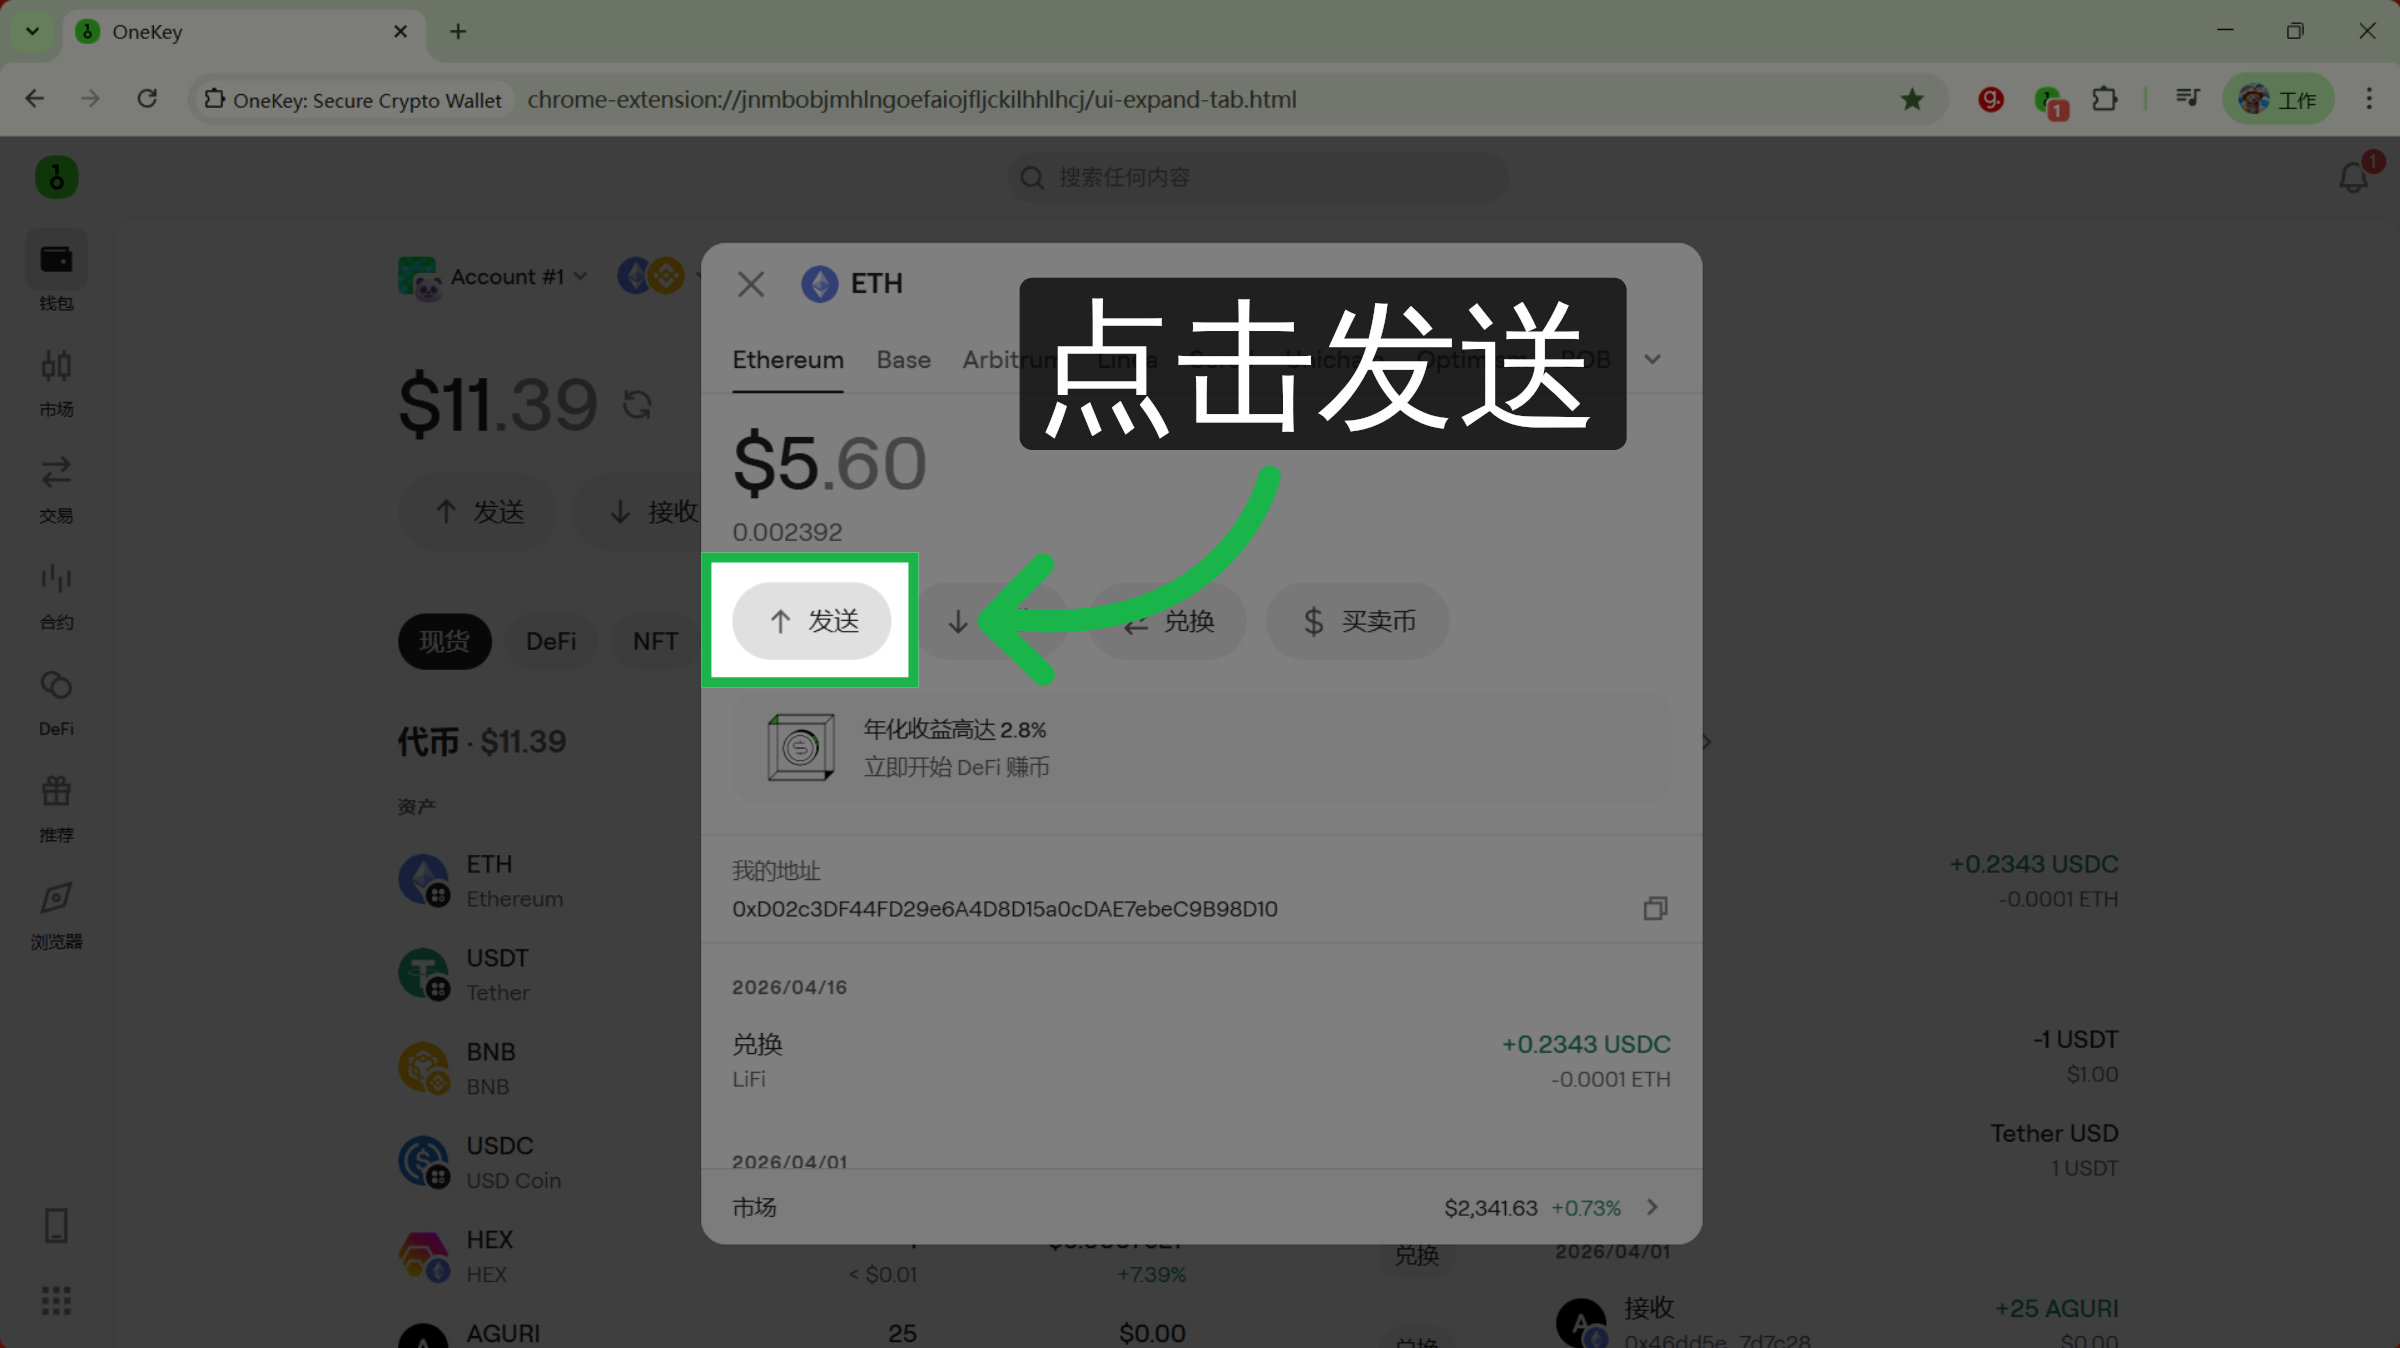Open the USDT Tether asset row
The width and height of the screenshot is (2400, 1348).
(548, 975)
